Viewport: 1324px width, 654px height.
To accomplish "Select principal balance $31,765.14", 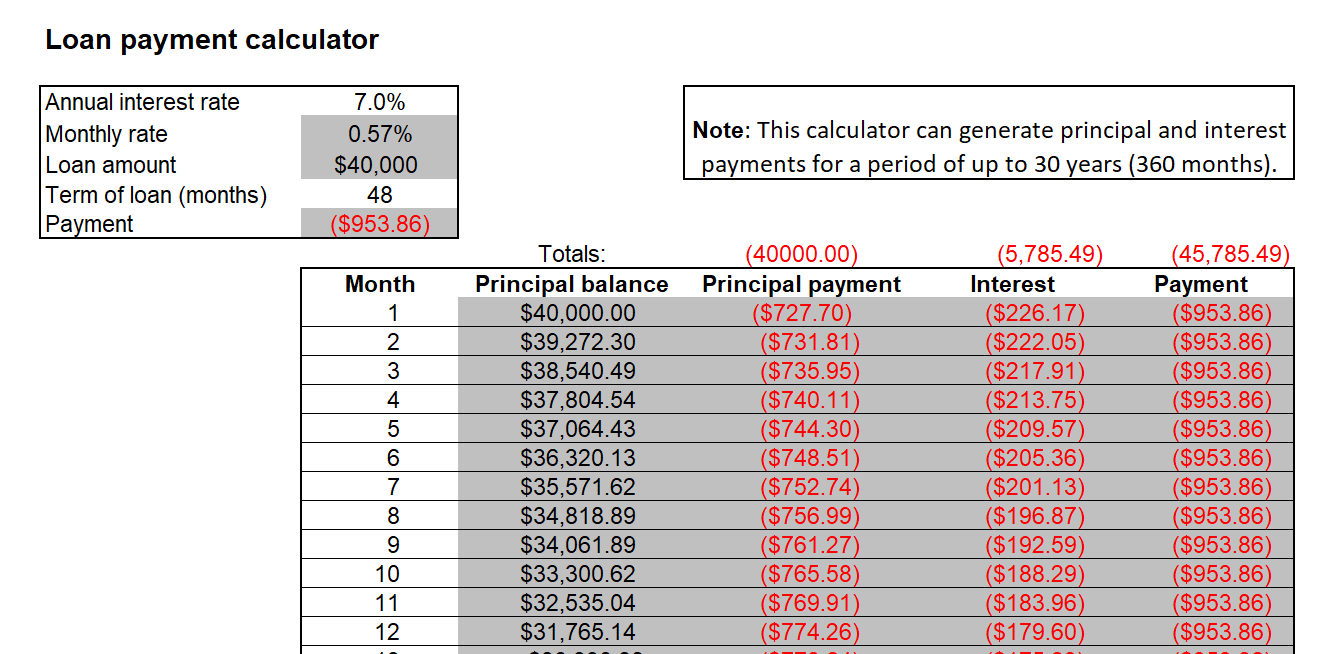I will (578, 632).
